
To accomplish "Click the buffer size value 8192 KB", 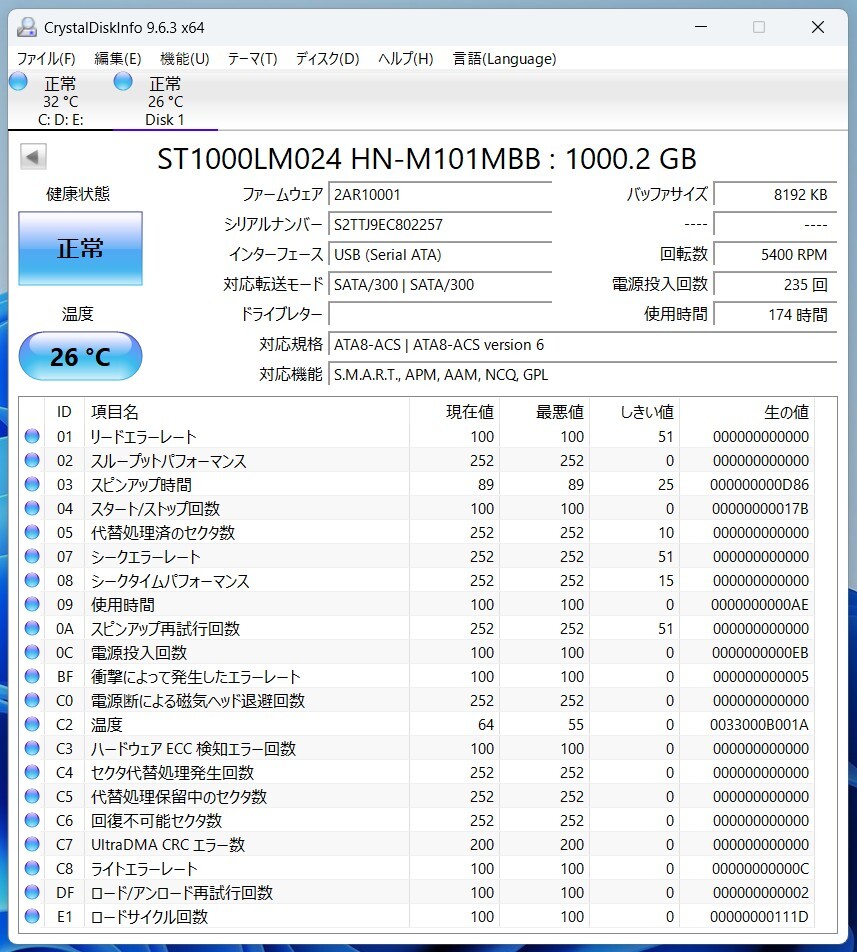I will (x=775, y=195).
